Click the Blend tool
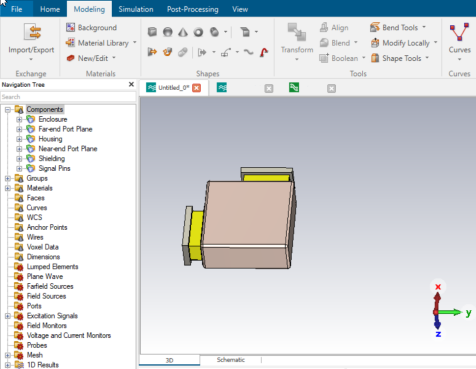Image resolution: width=476 pixels, height=369 pixels. (x=335, y=43)
